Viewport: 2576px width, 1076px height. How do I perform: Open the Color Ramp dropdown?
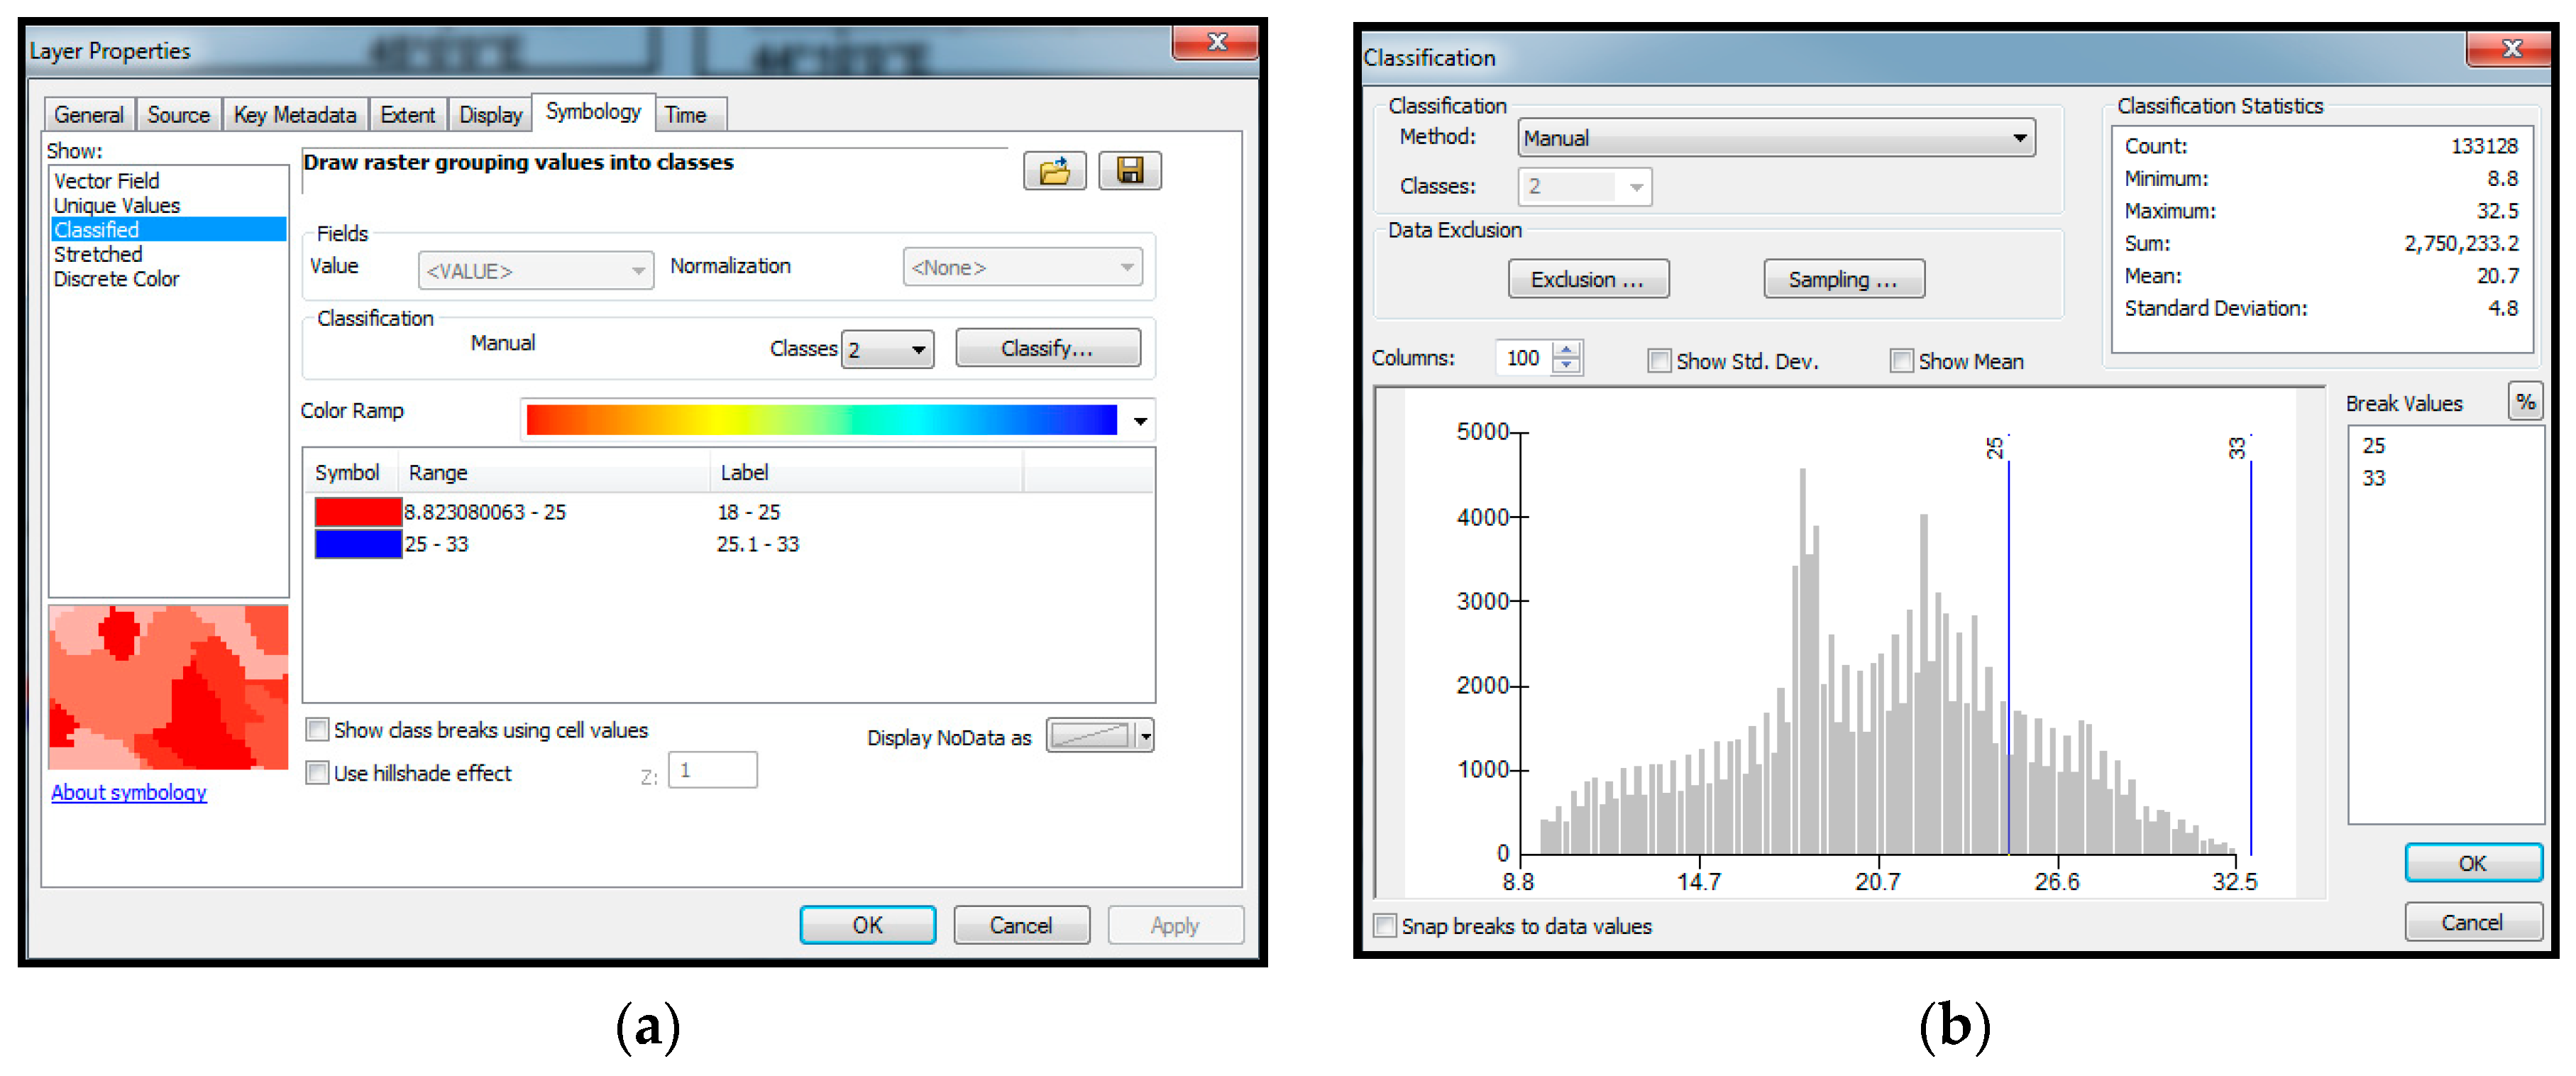coord(1140,421)
